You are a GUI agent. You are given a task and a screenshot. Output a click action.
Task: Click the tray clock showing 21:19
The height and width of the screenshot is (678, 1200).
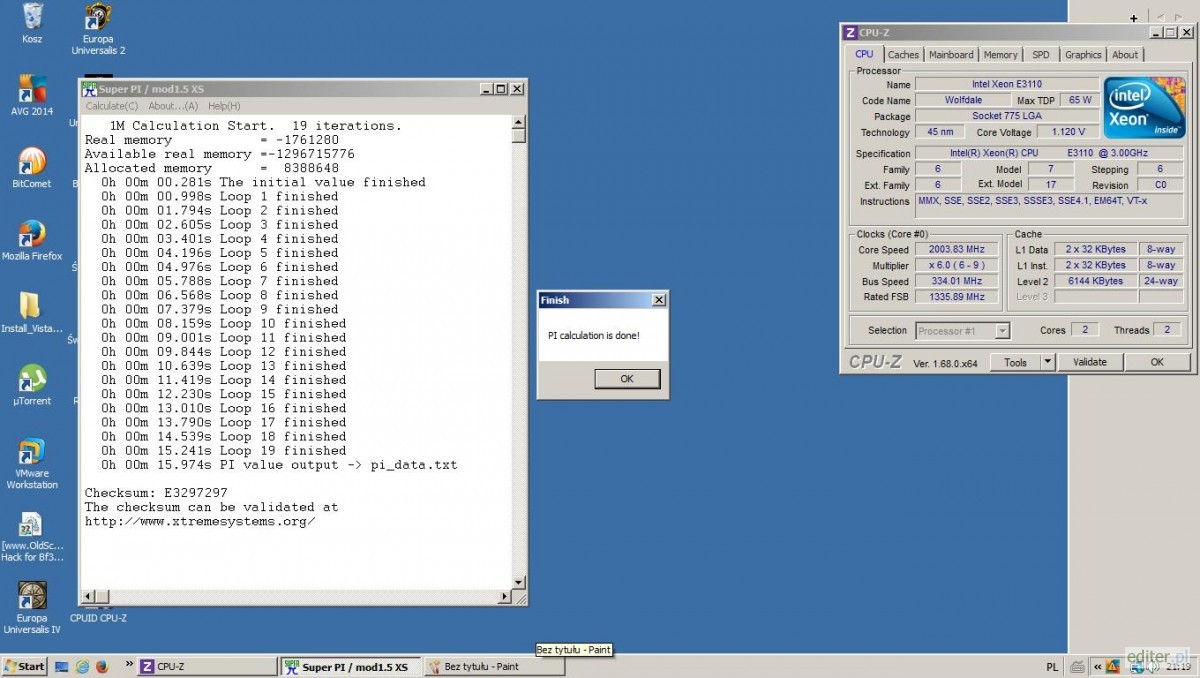(x=1177, y=667)
